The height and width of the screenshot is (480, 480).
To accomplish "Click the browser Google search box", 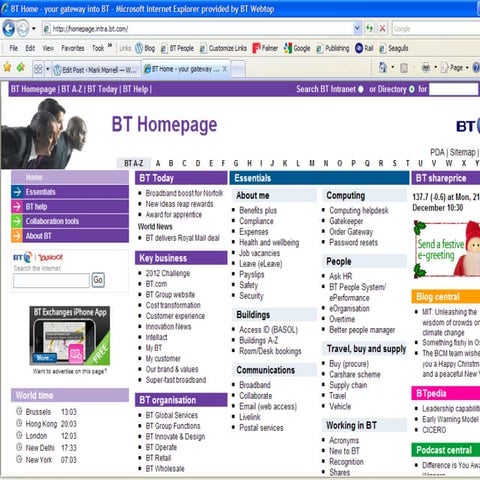I will (436, 29).
